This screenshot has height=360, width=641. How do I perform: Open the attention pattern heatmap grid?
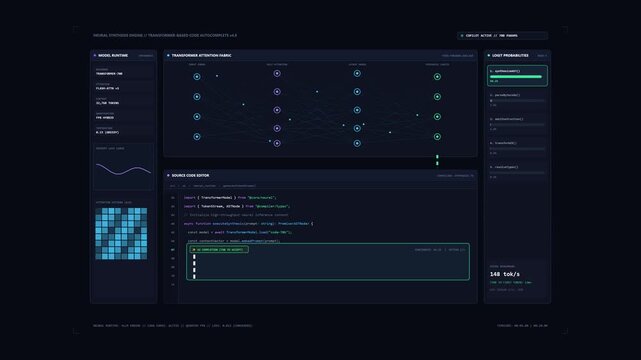click(x=121, y=234)
